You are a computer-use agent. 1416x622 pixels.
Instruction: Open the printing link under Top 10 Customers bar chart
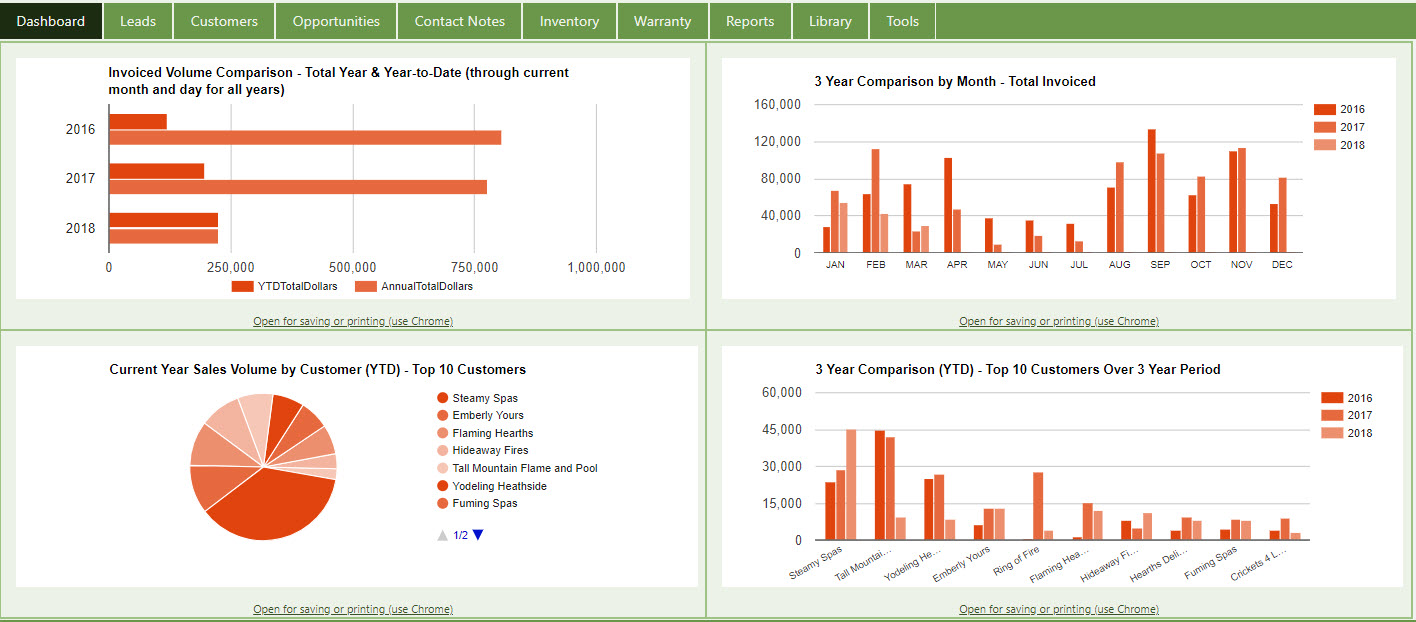tap(1059, 608)
